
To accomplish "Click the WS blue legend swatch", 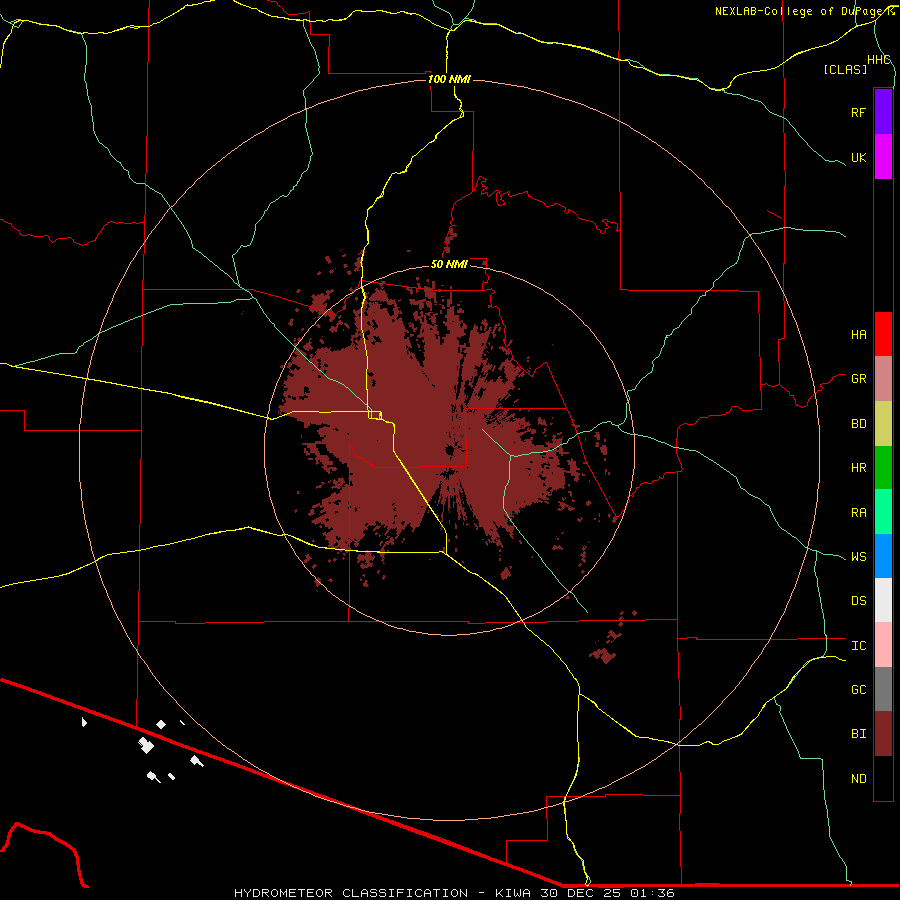I will [883, 556].
